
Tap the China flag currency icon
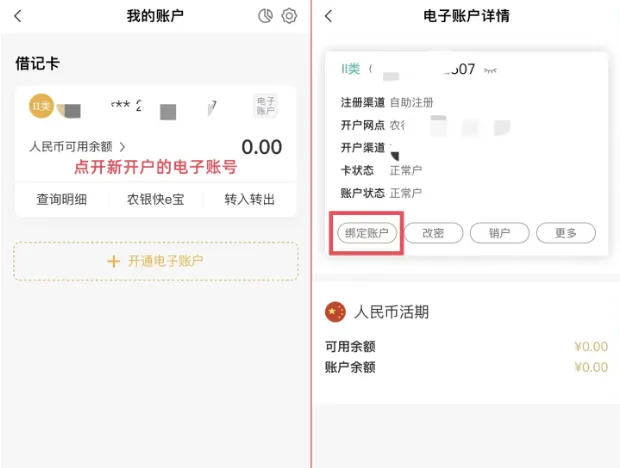coord(335,312)
